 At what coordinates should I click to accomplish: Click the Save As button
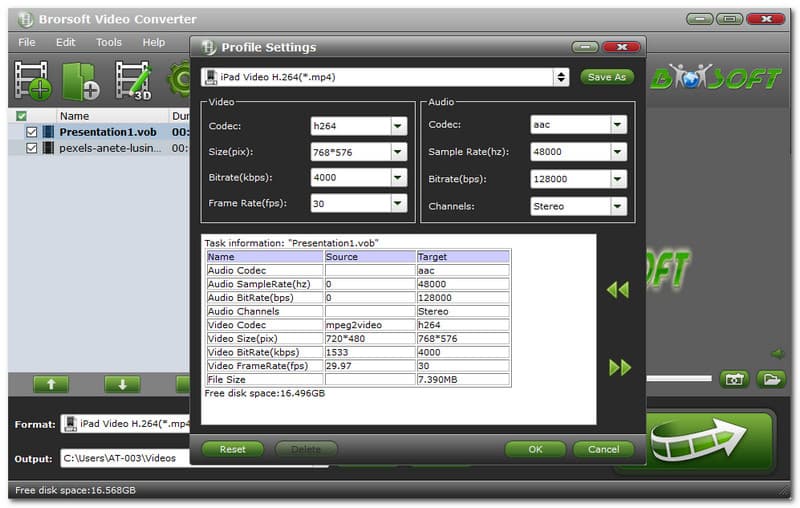pyautogui.click(x=607, y=77)
